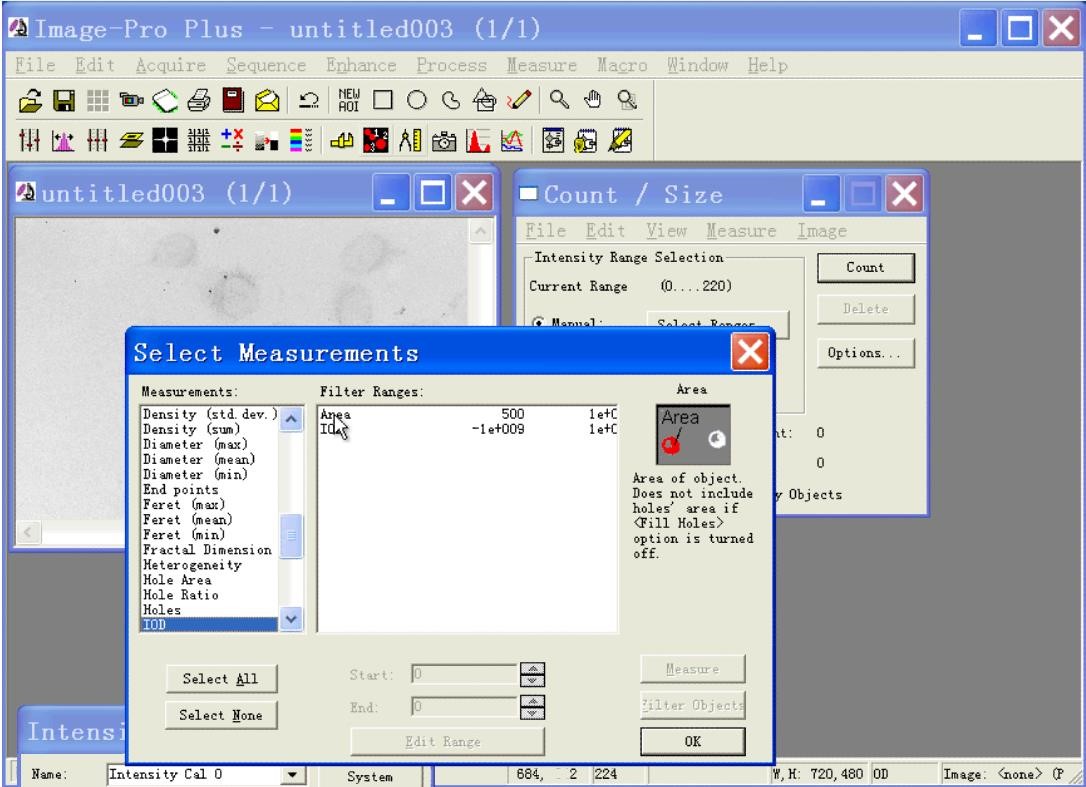Click the image window's vertical scroll-up arrow

point(480,231)
